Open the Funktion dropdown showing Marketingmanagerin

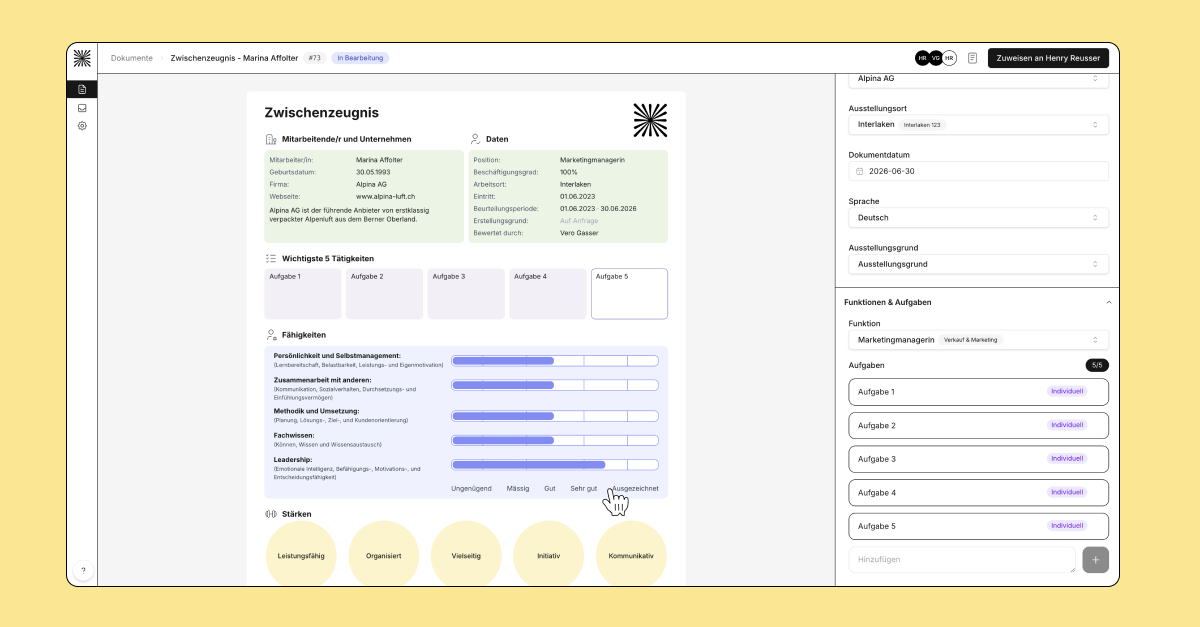click(x=978, y=340)
